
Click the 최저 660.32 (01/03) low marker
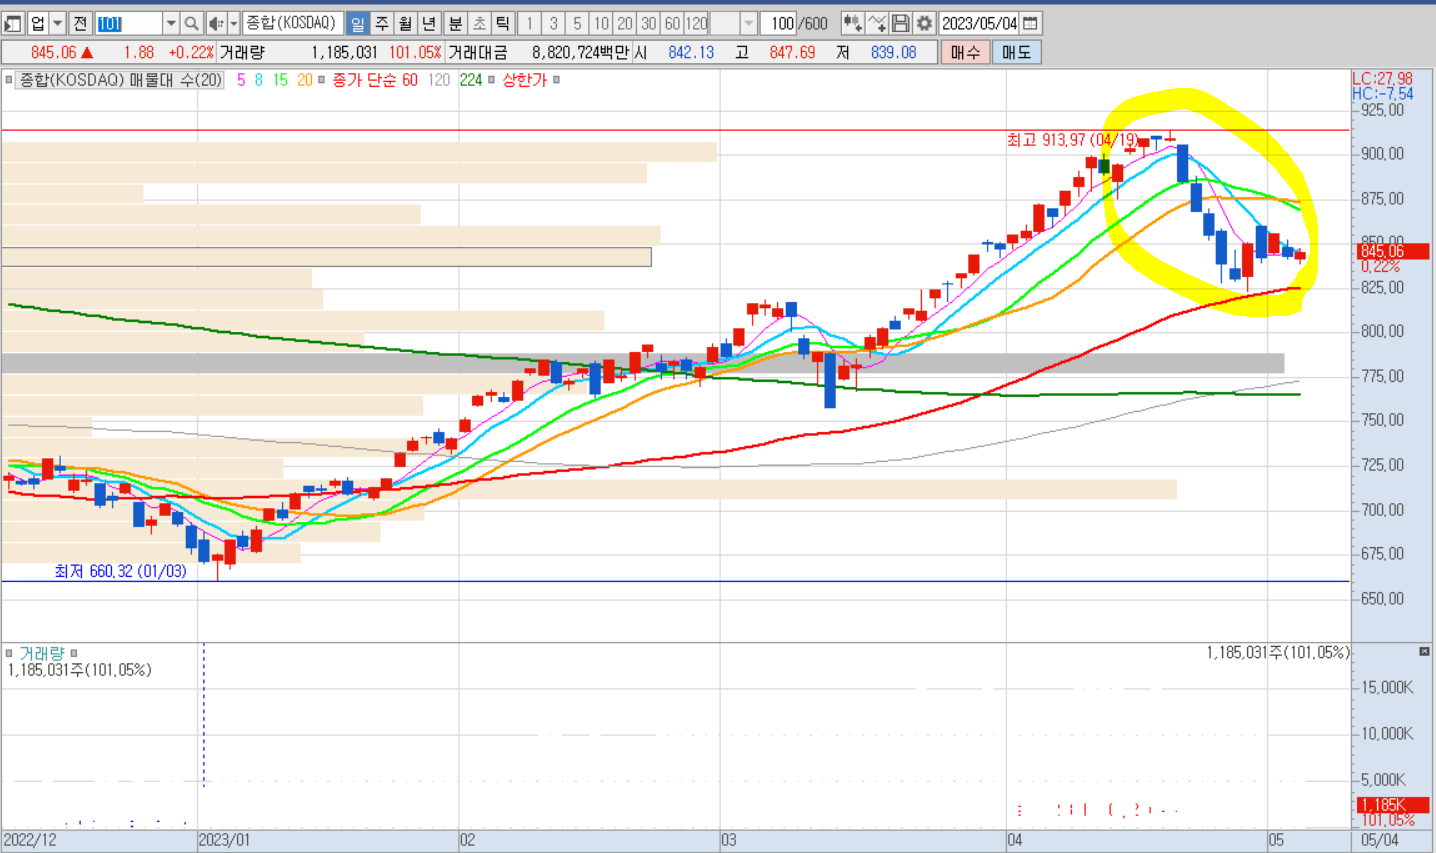click(120, 571)
